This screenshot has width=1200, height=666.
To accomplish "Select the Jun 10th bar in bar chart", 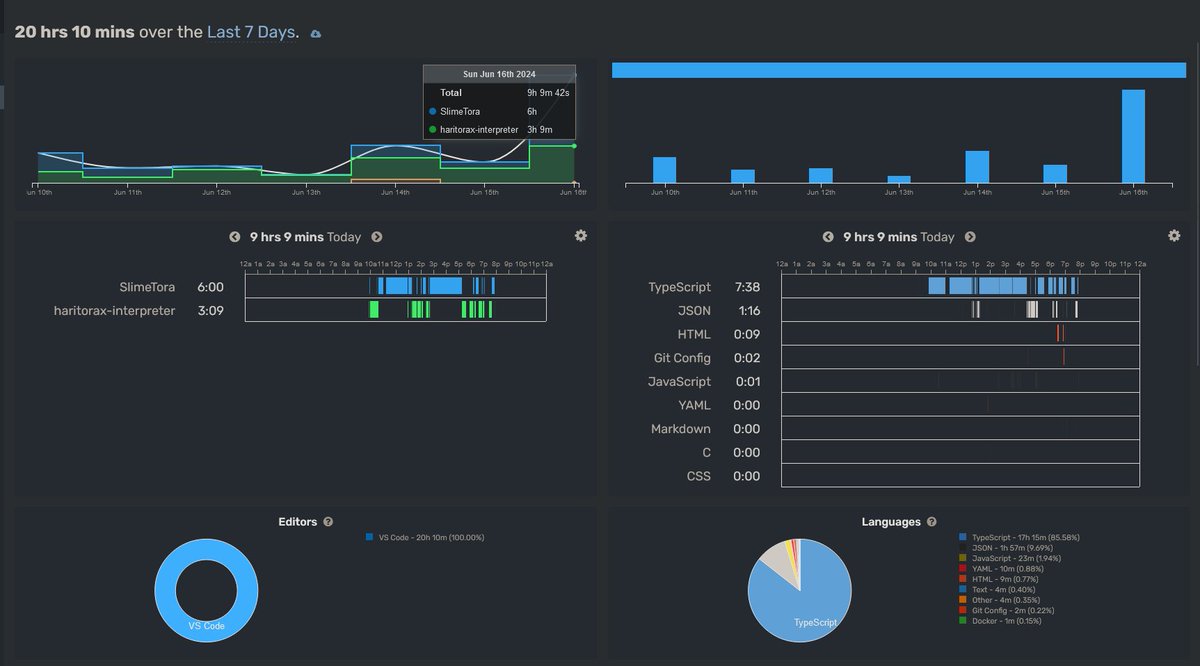I will [665, 170].
